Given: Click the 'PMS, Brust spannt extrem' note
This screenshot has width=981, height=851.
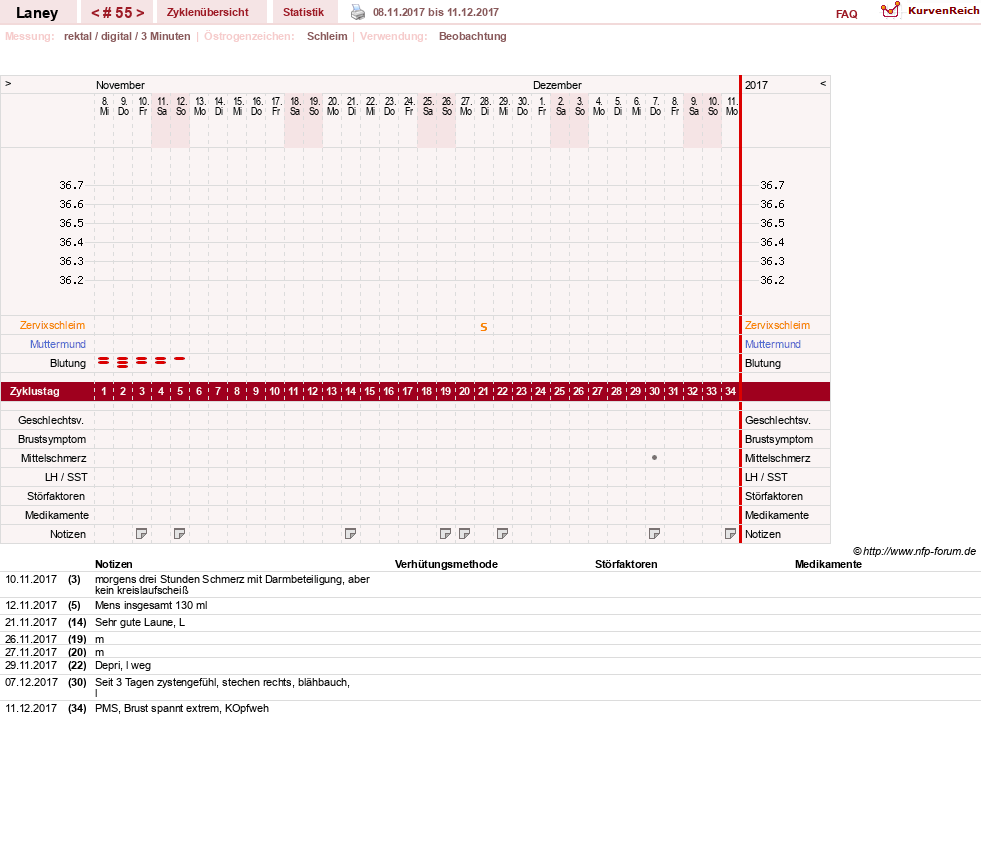Looking at the screenshot, I should tap(181, 708).
